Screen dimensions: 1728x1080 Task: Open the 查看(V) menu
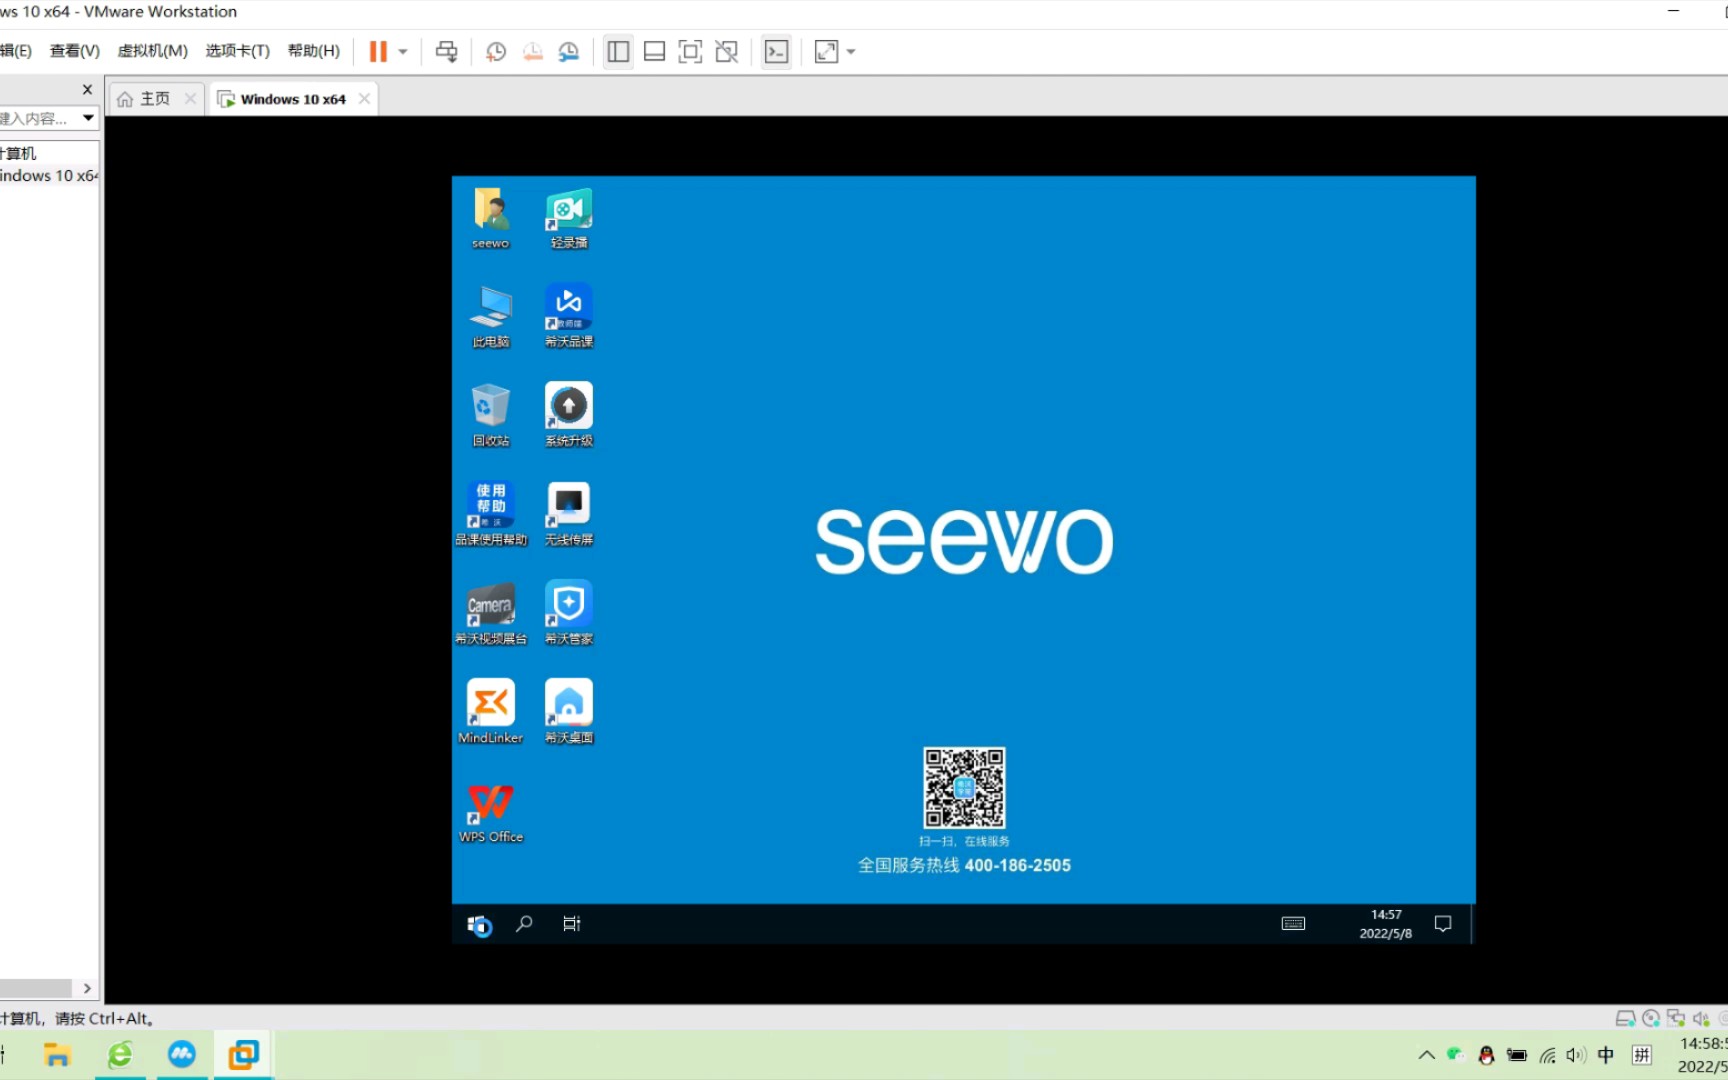[75, 51]
